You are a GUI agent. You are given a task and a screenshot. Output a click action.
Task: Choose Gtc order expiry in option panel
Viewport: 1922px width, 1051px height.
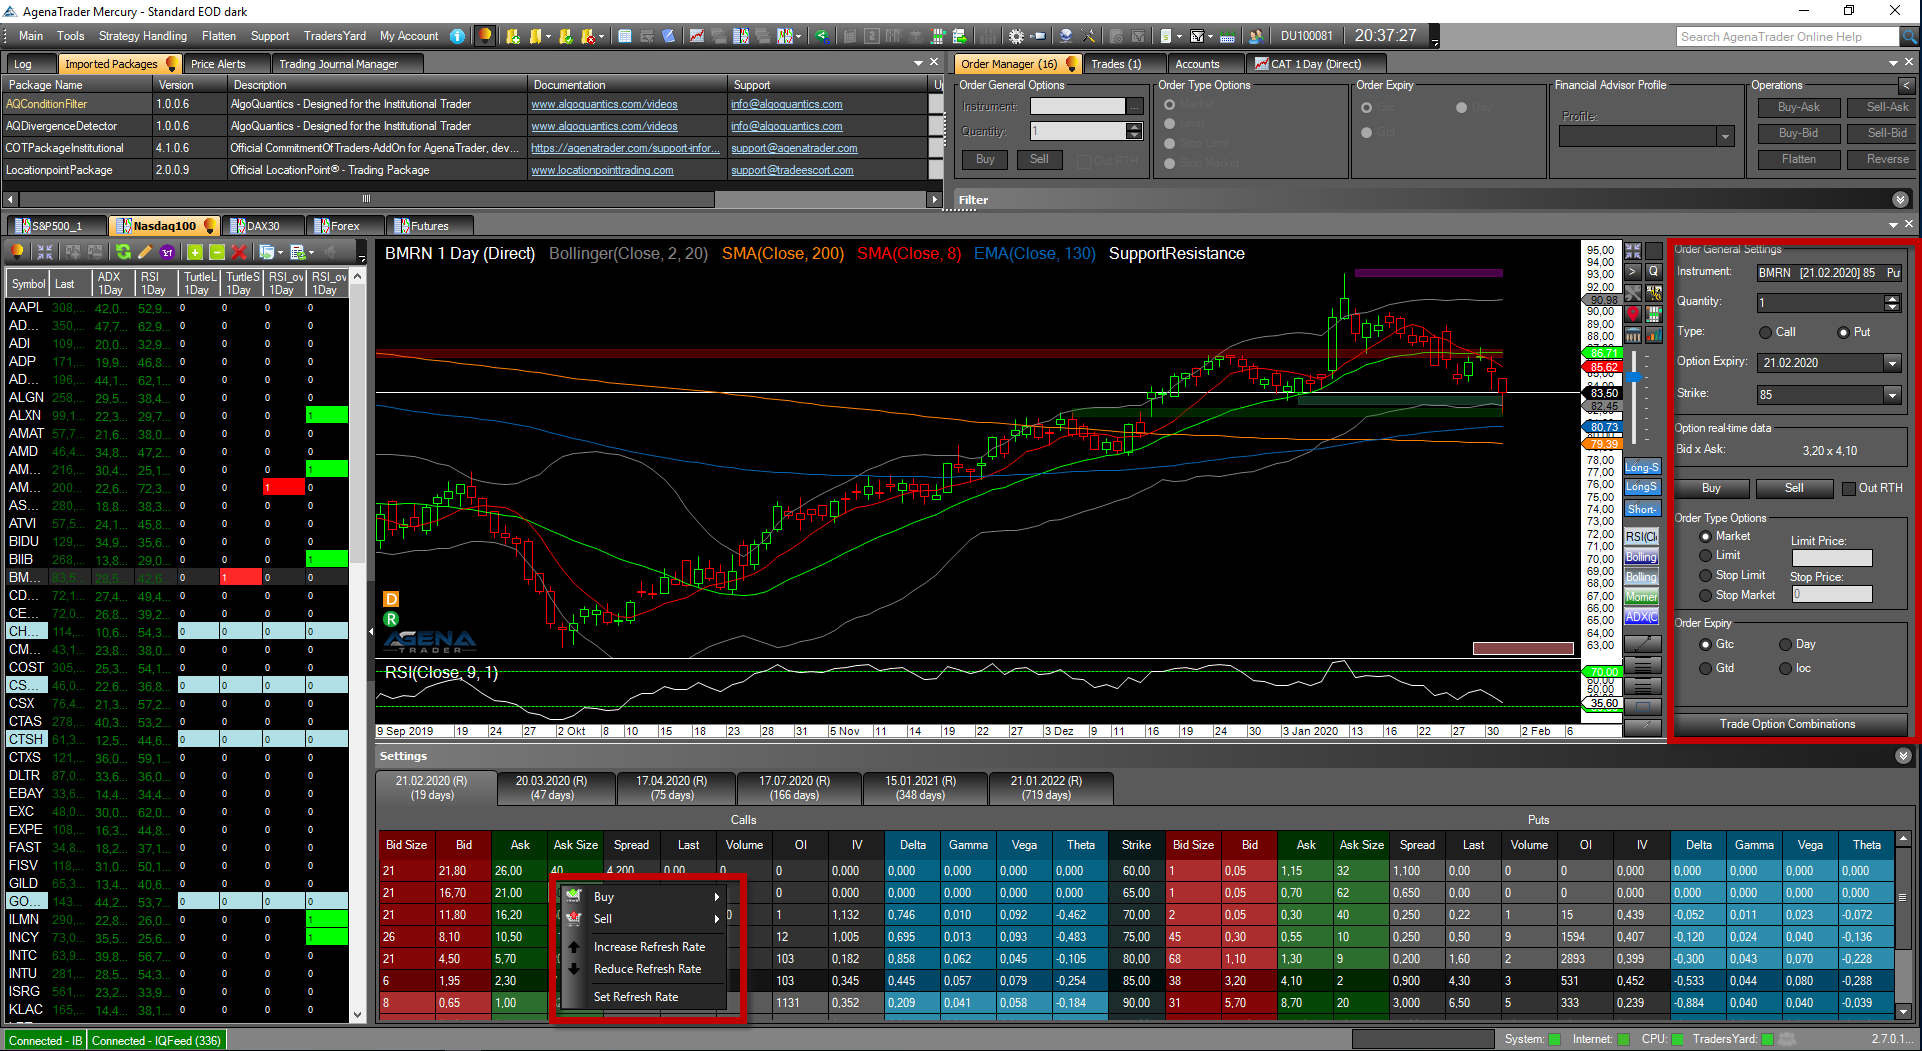(1706, 645)
